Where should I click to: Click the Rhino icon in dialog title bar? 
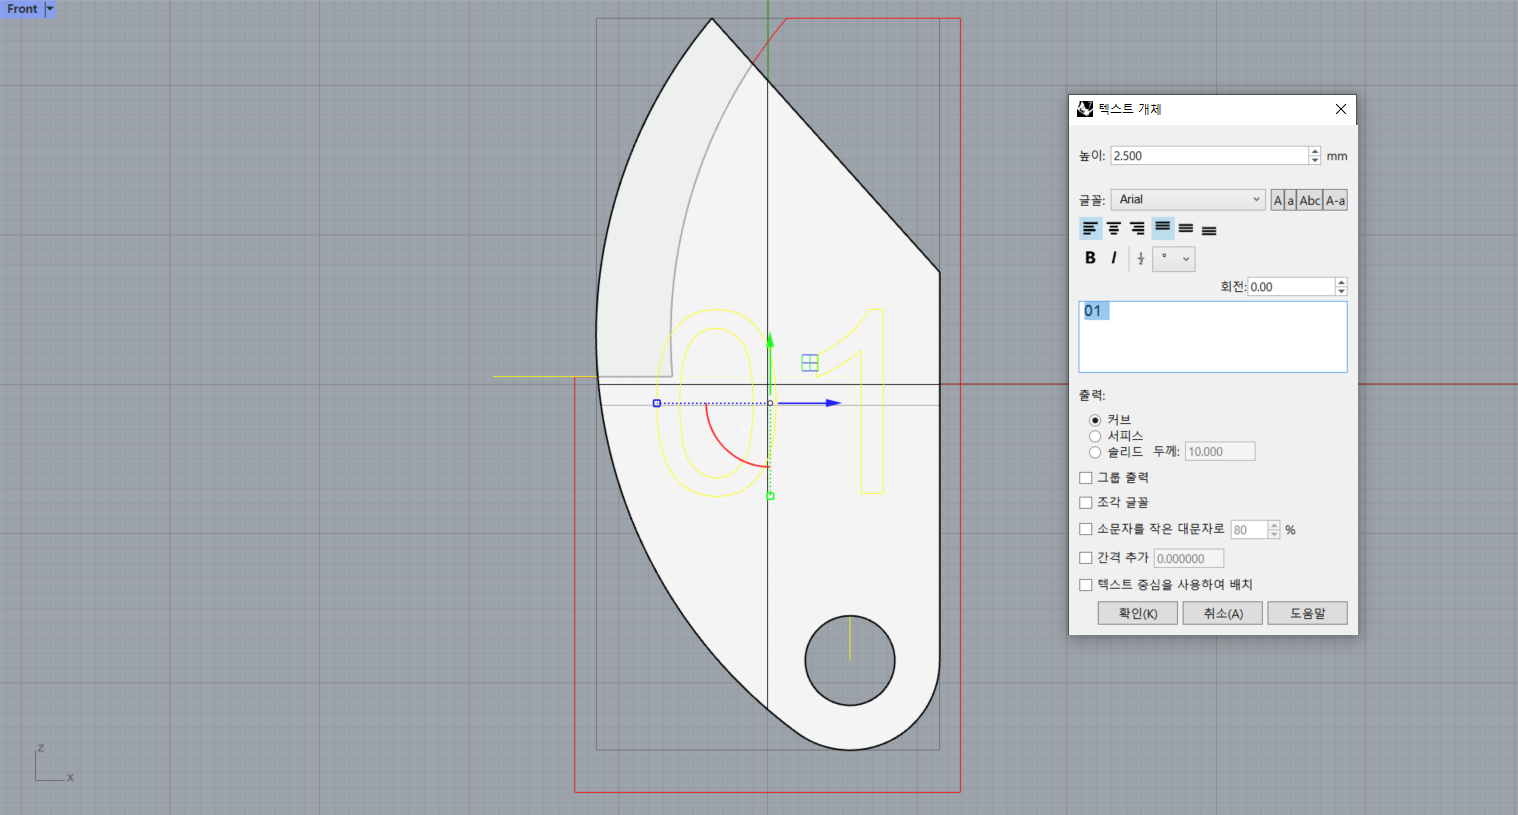tap(1085, 109)
